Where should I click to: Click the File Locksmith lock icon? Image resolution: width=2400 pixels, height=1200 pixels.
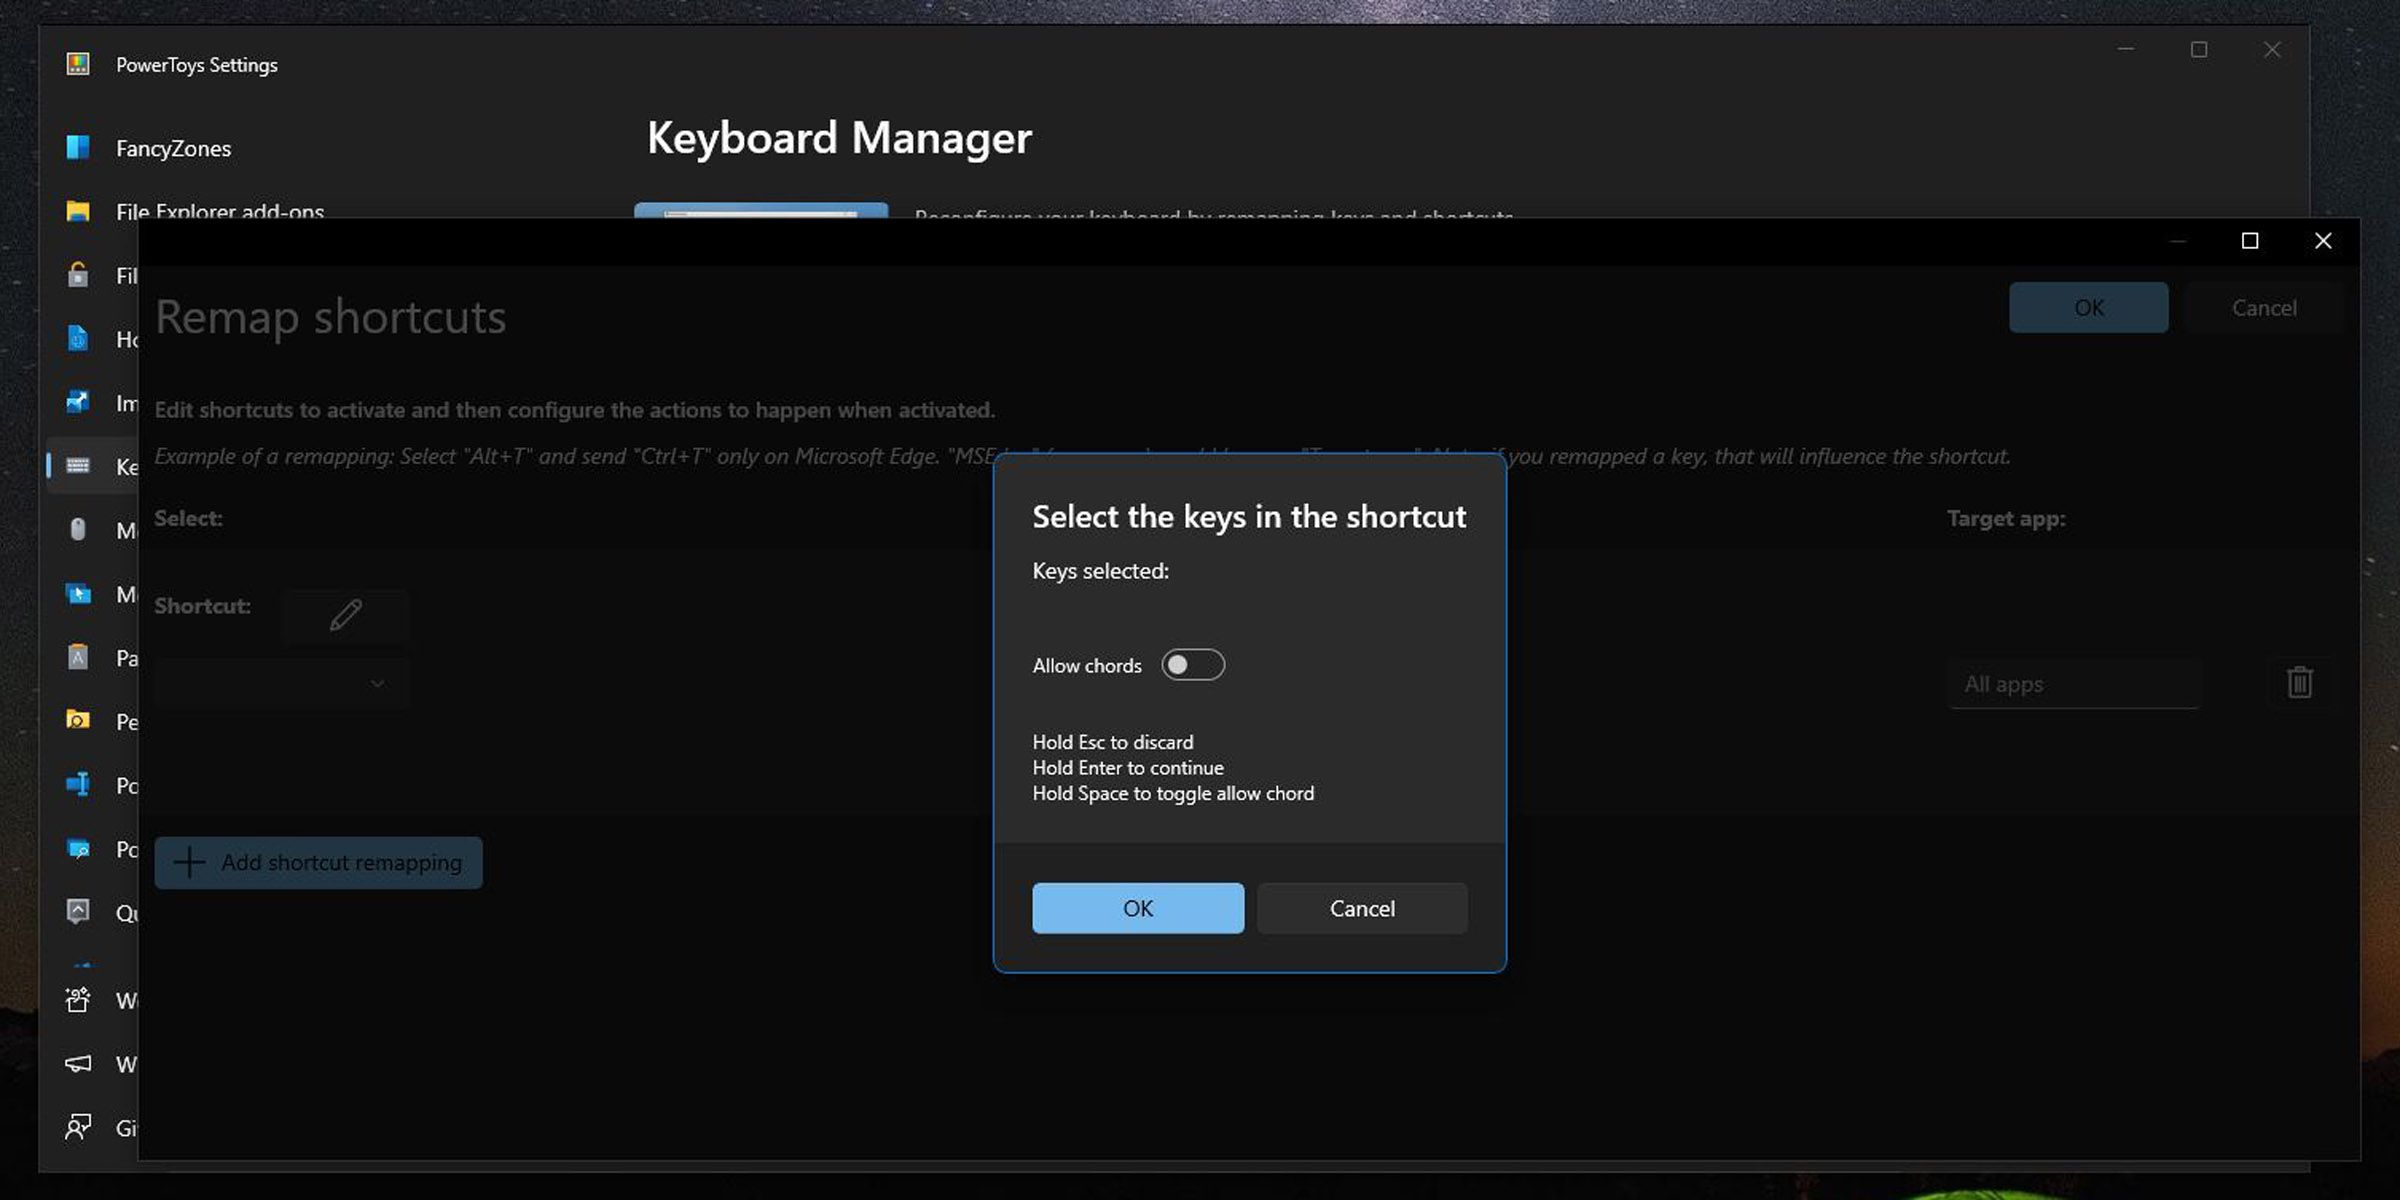(78, 275)
